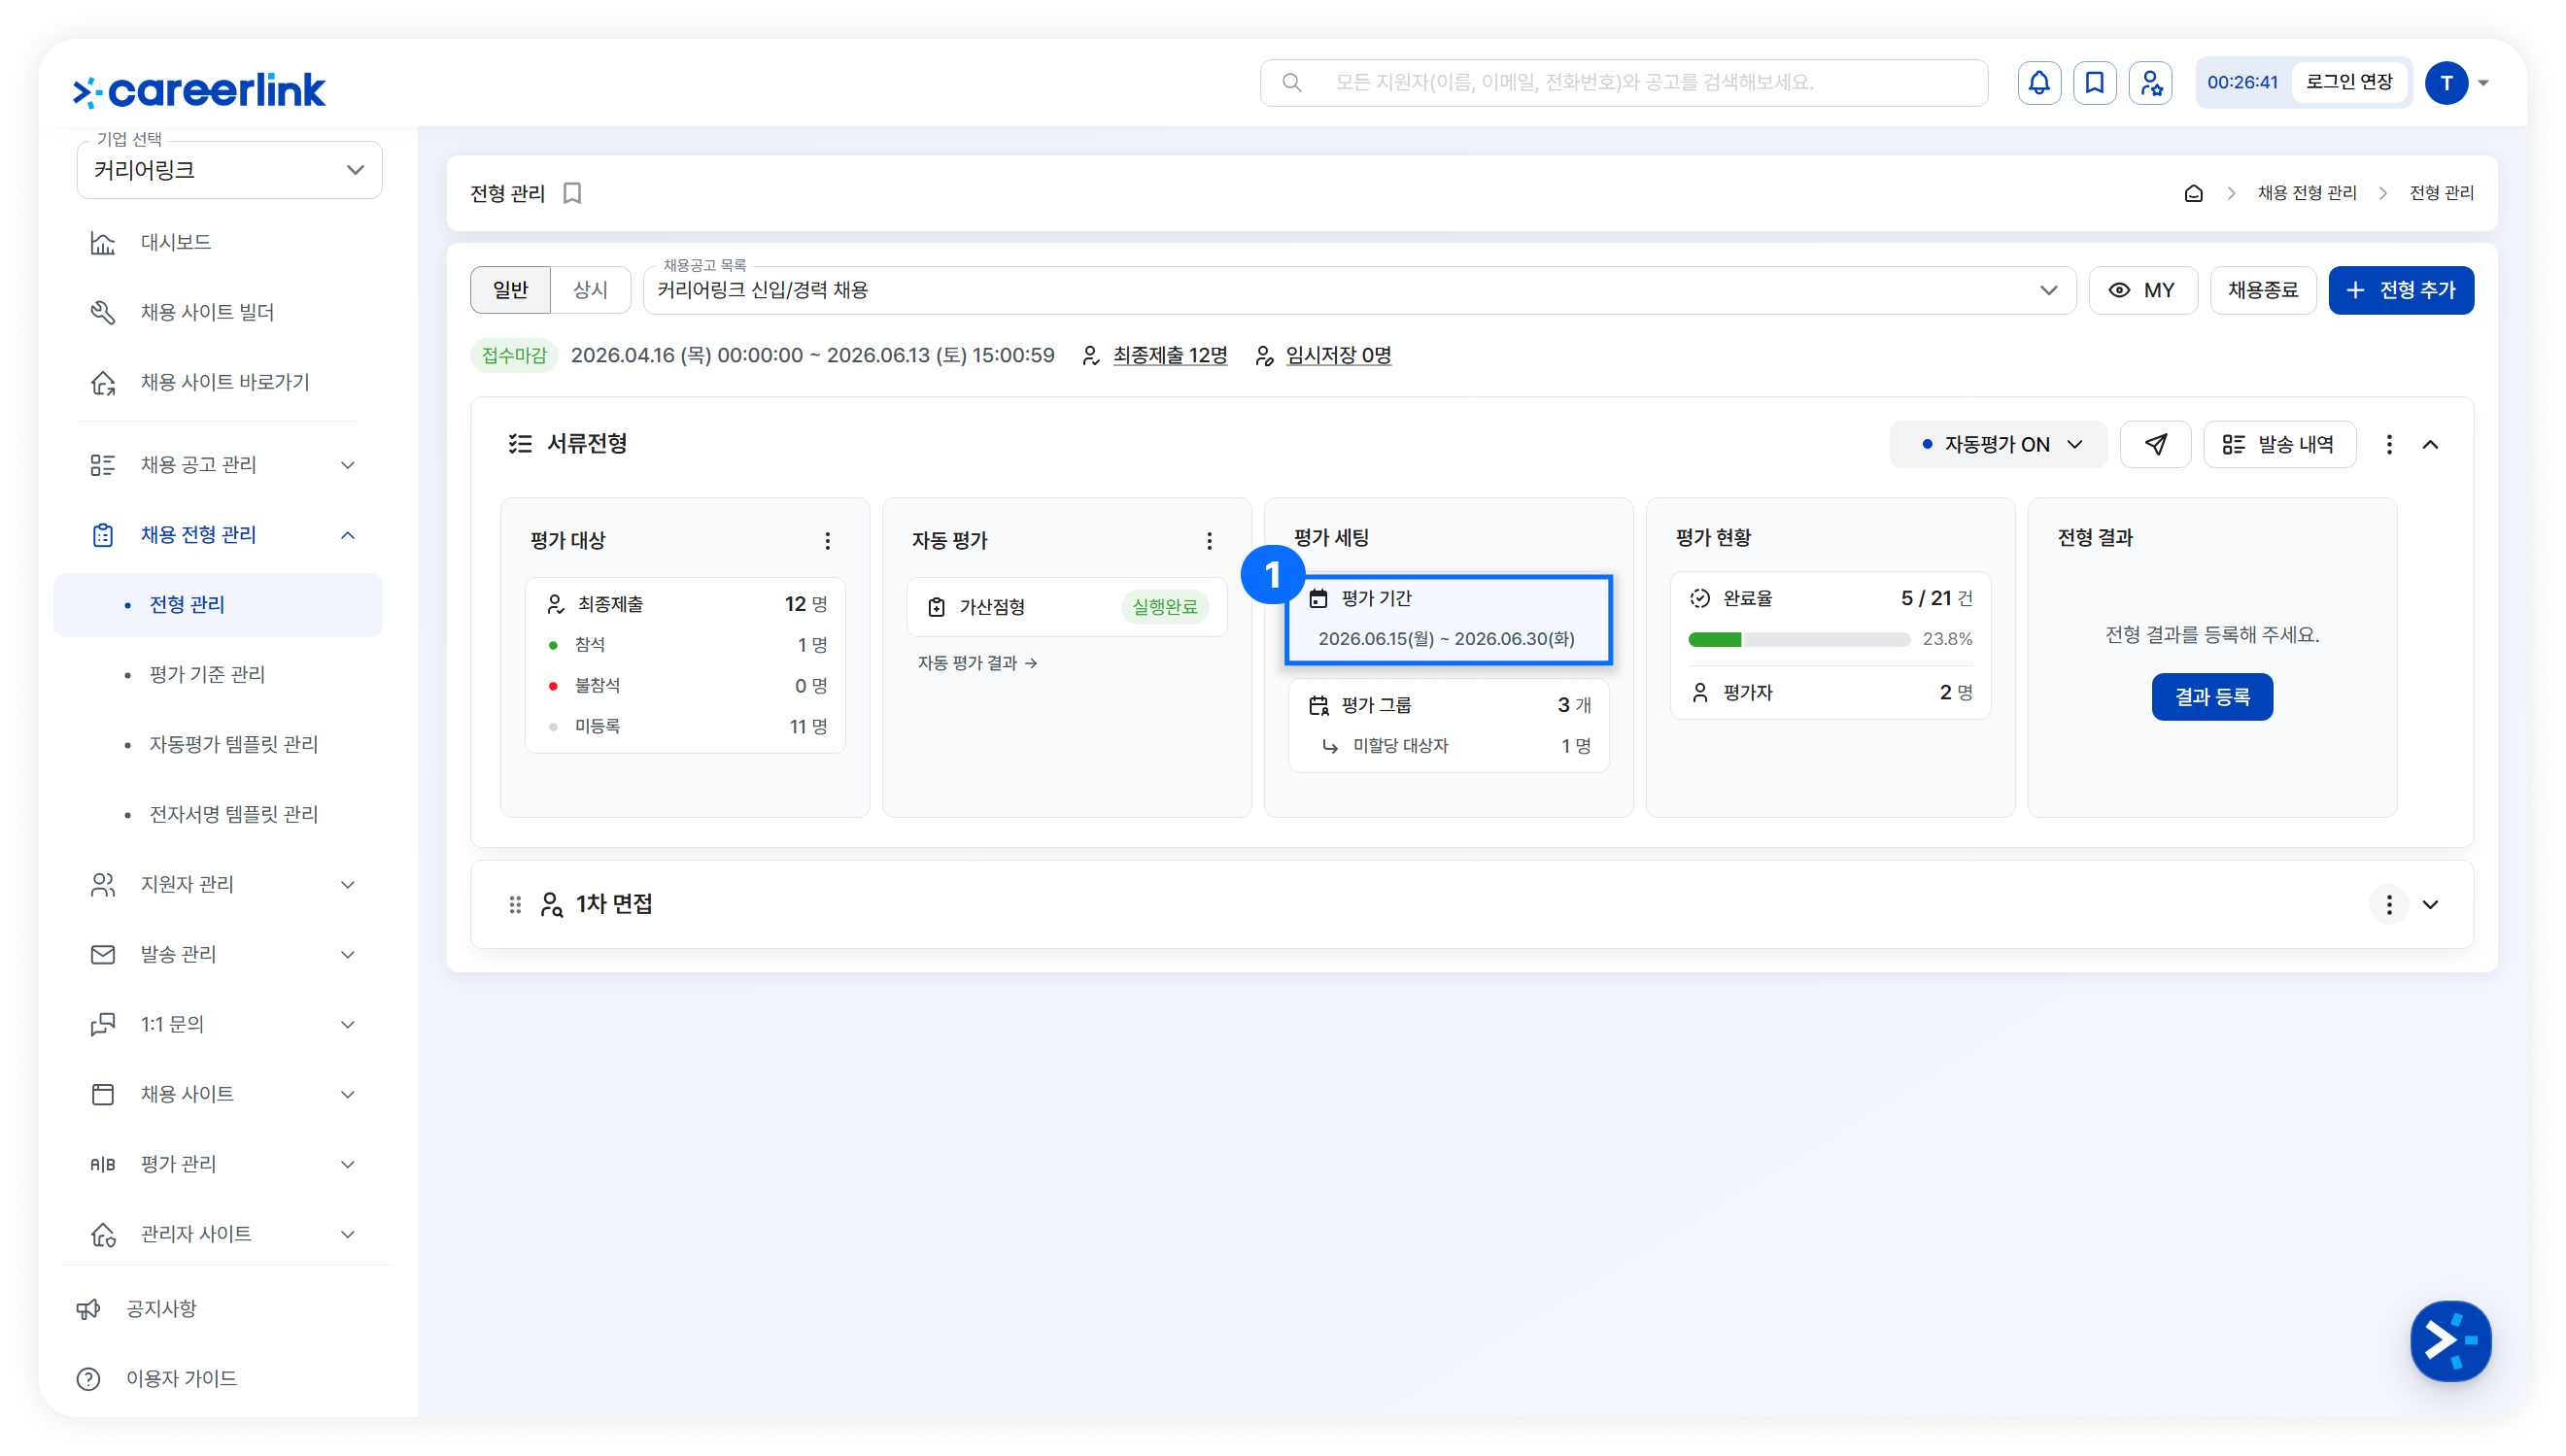Screen dimensions: 2566x1456
Task: Select the 일반 toggle option
Action: pyautogui.click(x=510, y=290)
